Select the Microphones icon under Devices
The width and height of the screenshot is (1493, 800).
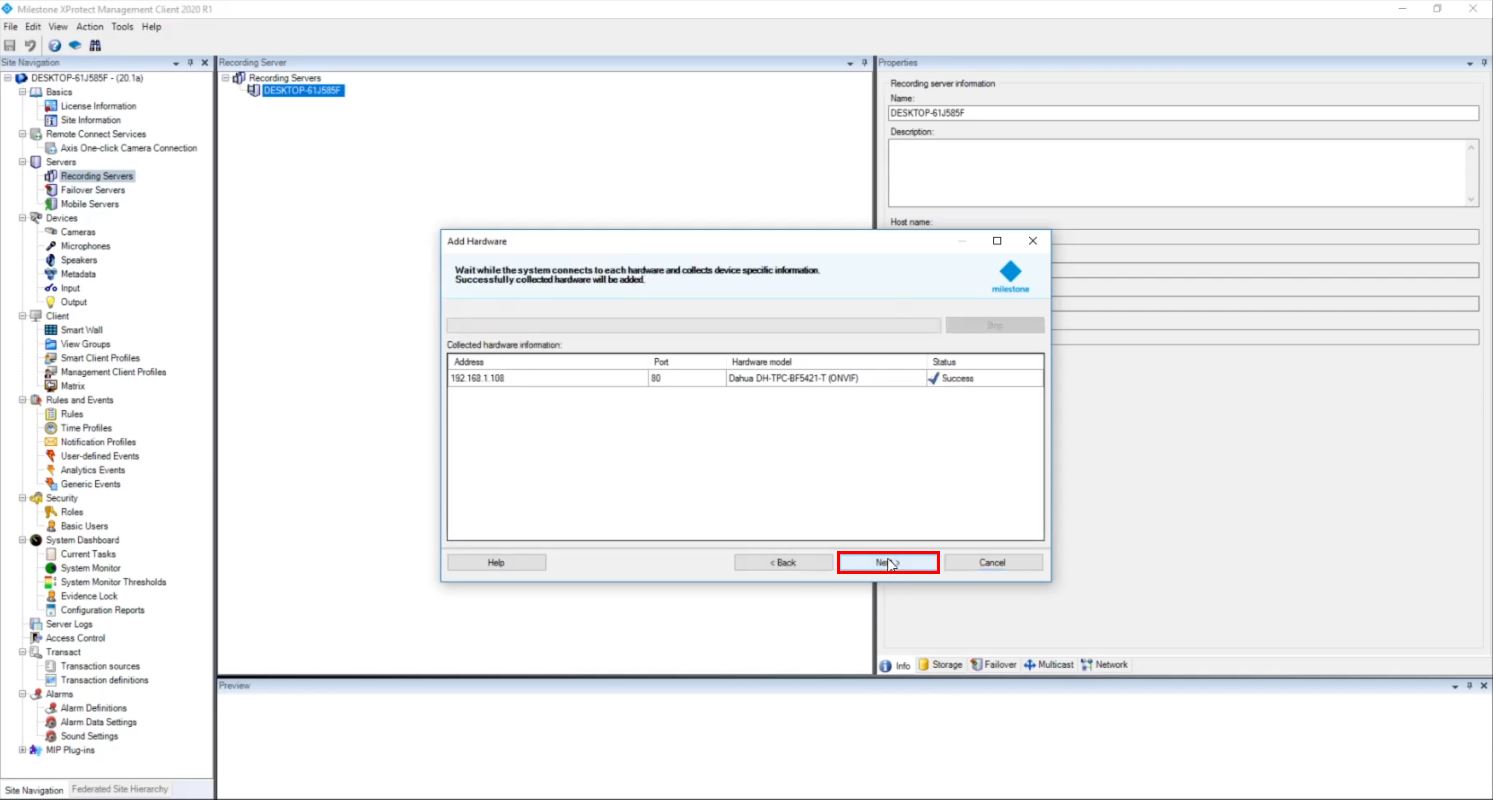click(x=51, y=246)
